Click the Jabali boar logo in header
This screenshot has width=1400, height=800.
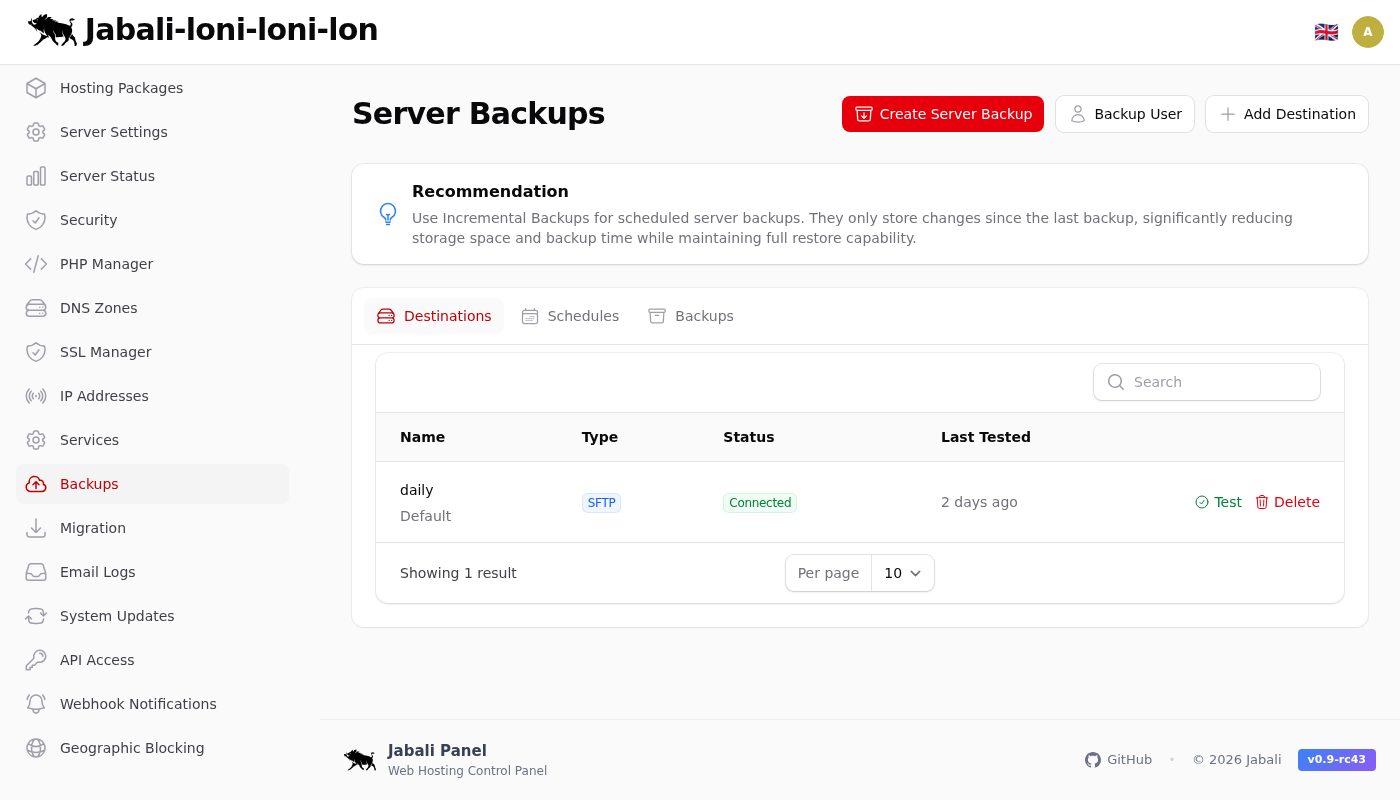[52, 30]
